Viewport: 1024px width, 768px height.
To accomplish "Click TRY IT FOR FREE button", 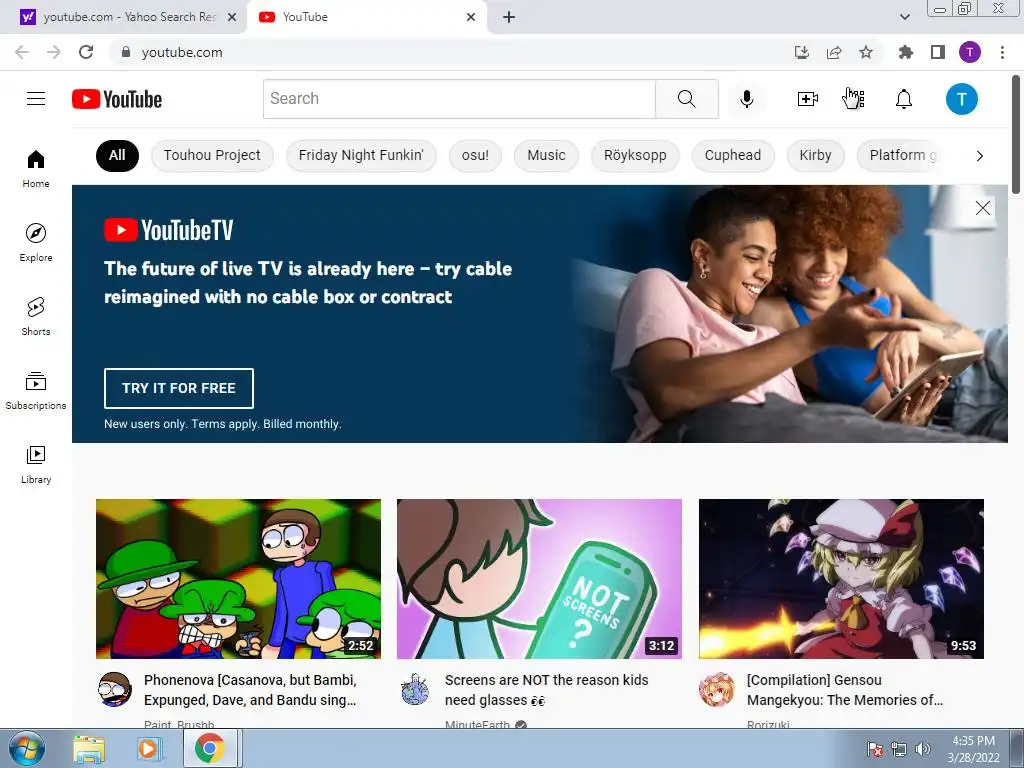I will point(179,388).
